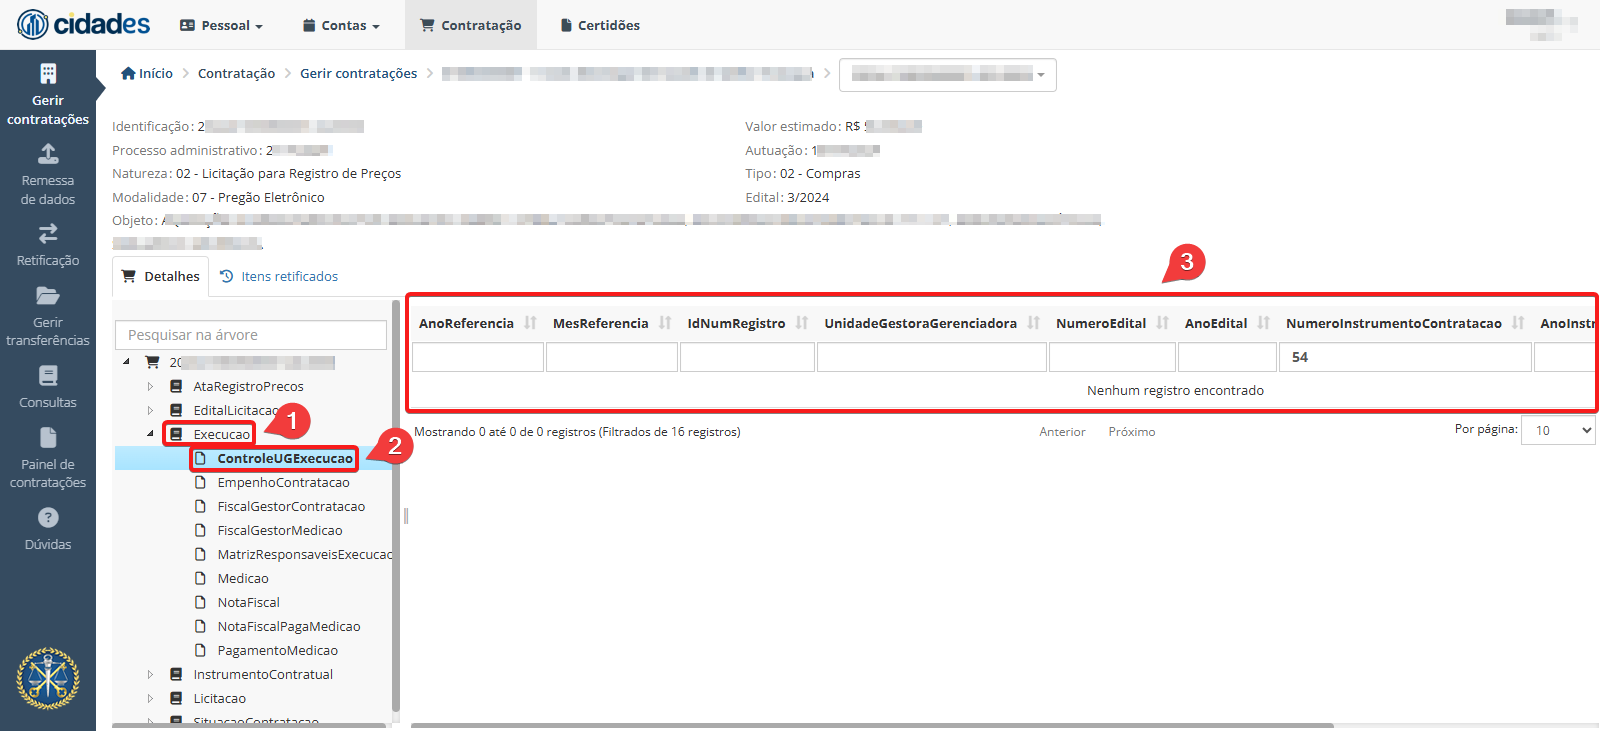Select the FiscalGestorContratacao tree item
The height and width of the screenshot is (731, 1600).
pos(291,506)
